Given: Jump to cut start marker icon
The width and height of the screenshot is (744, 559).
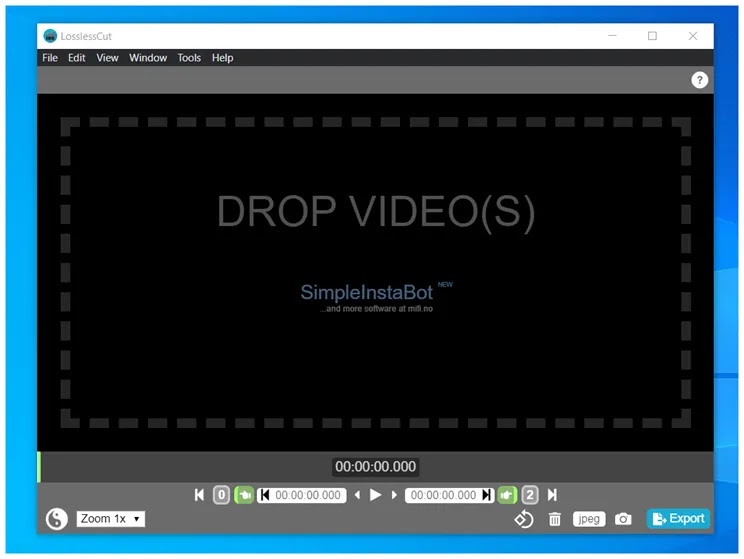Looking at the screenshot, I should [265, 495].
